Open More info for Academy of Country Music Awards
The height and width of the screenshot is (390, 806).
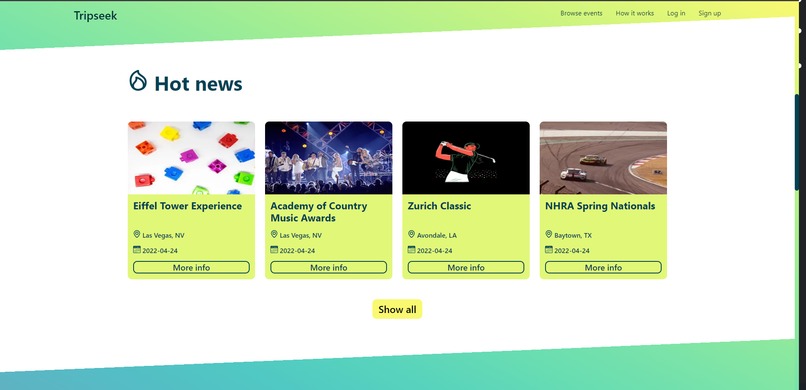[x=328, y=267]
